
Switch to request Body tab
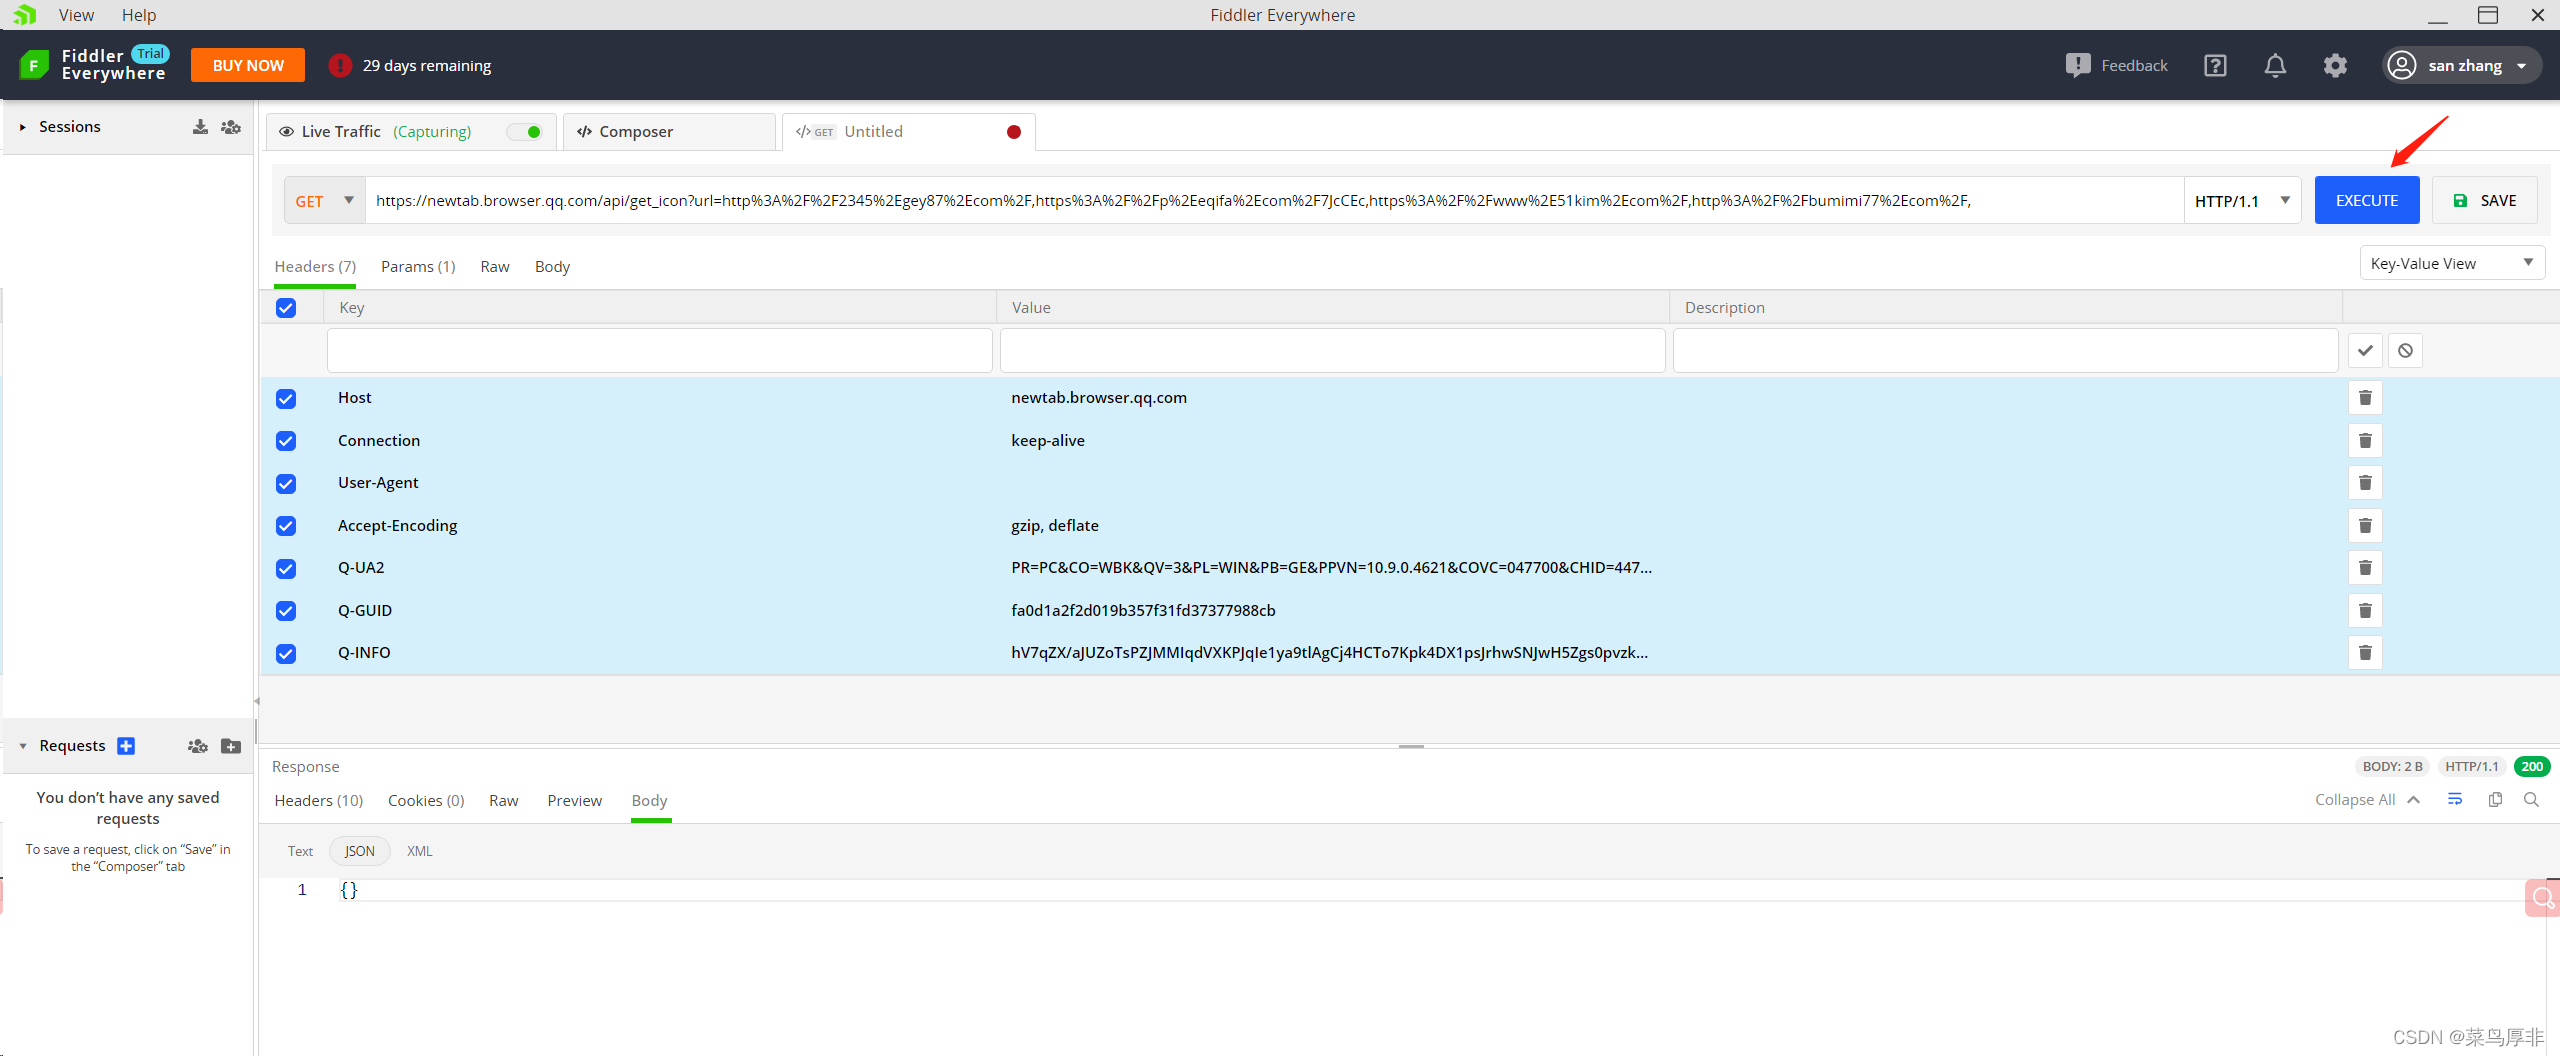(x=552, y=267)
